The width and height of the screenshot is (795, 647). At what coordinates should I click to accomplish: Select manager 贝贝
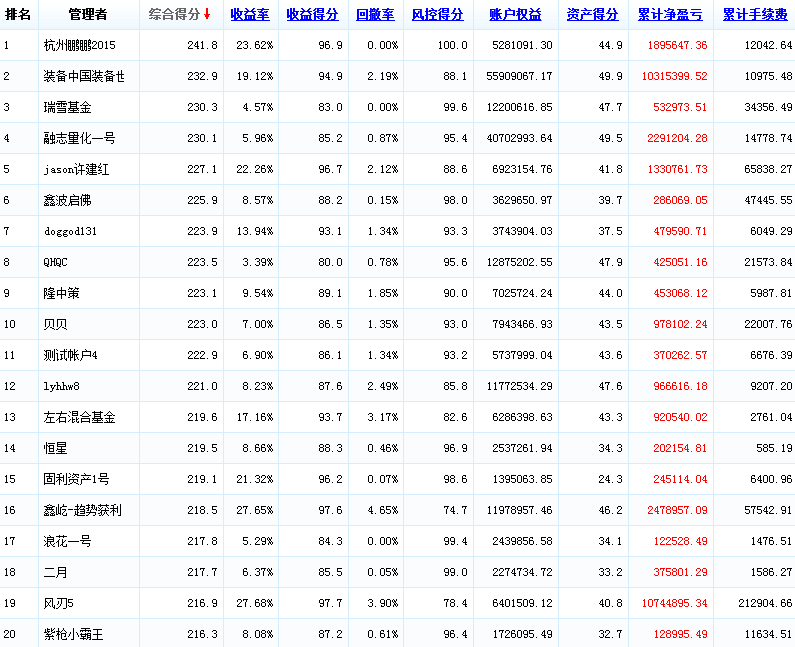[55, 324]
